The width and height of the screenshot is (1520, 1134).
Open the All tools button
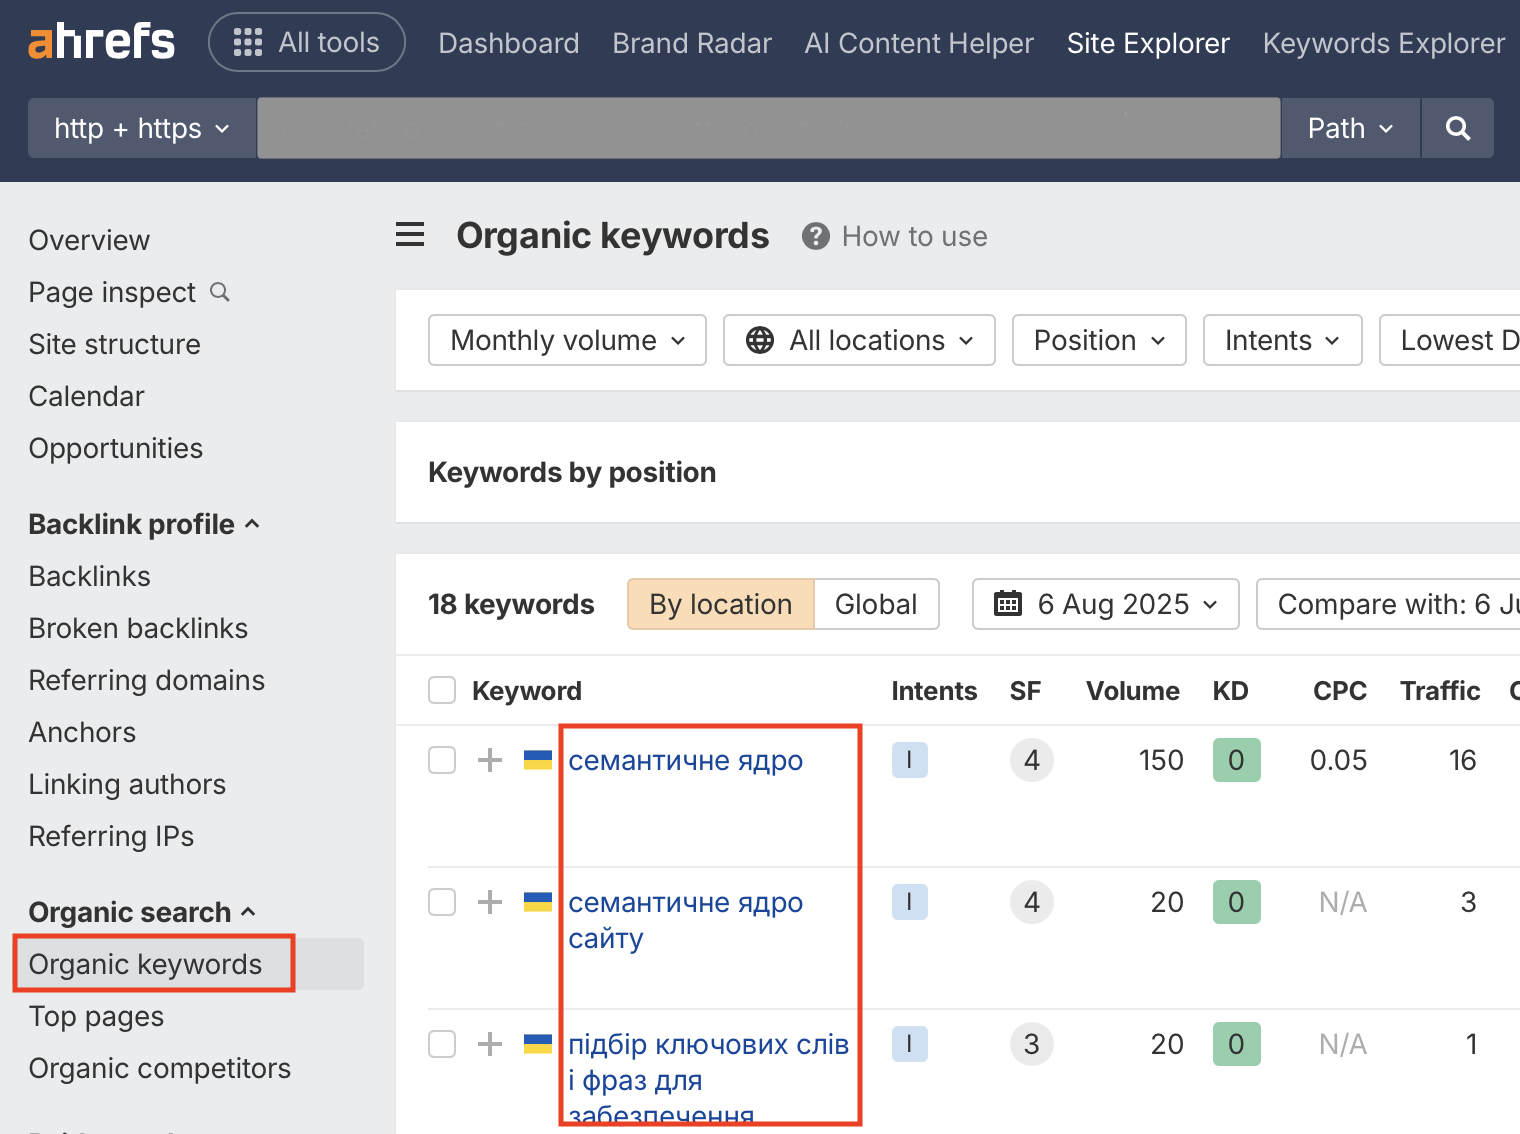tap(307, 42)
